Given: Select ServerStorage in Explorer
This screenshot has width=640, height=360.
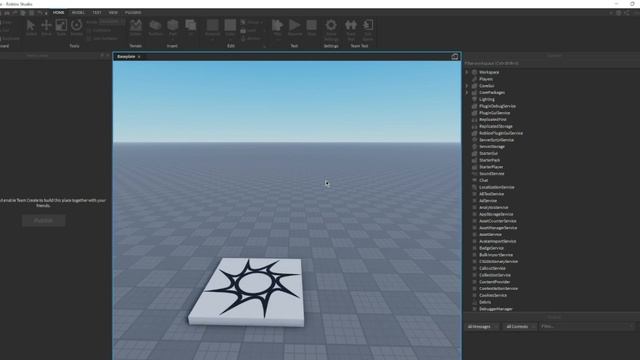Looking at the screenshot, I should click(492, 147).
